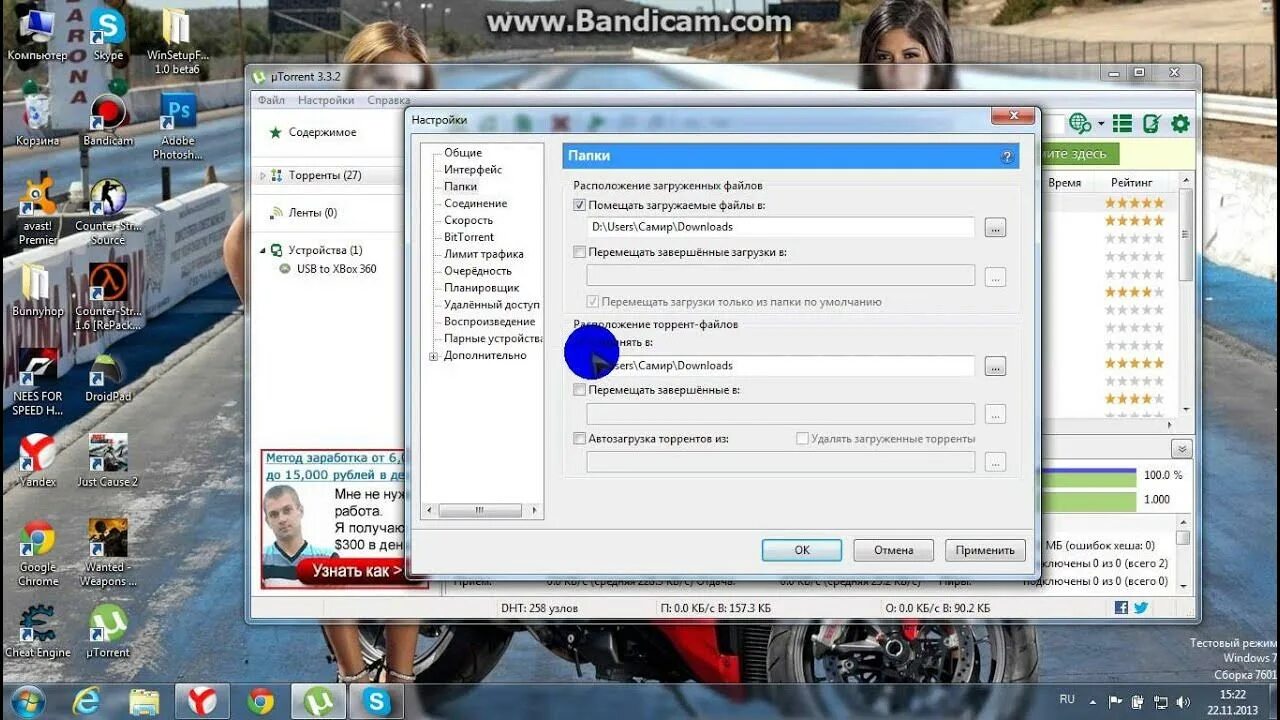
Task: Click µTorrent taskbar button
Action: (x=318, y=701)
